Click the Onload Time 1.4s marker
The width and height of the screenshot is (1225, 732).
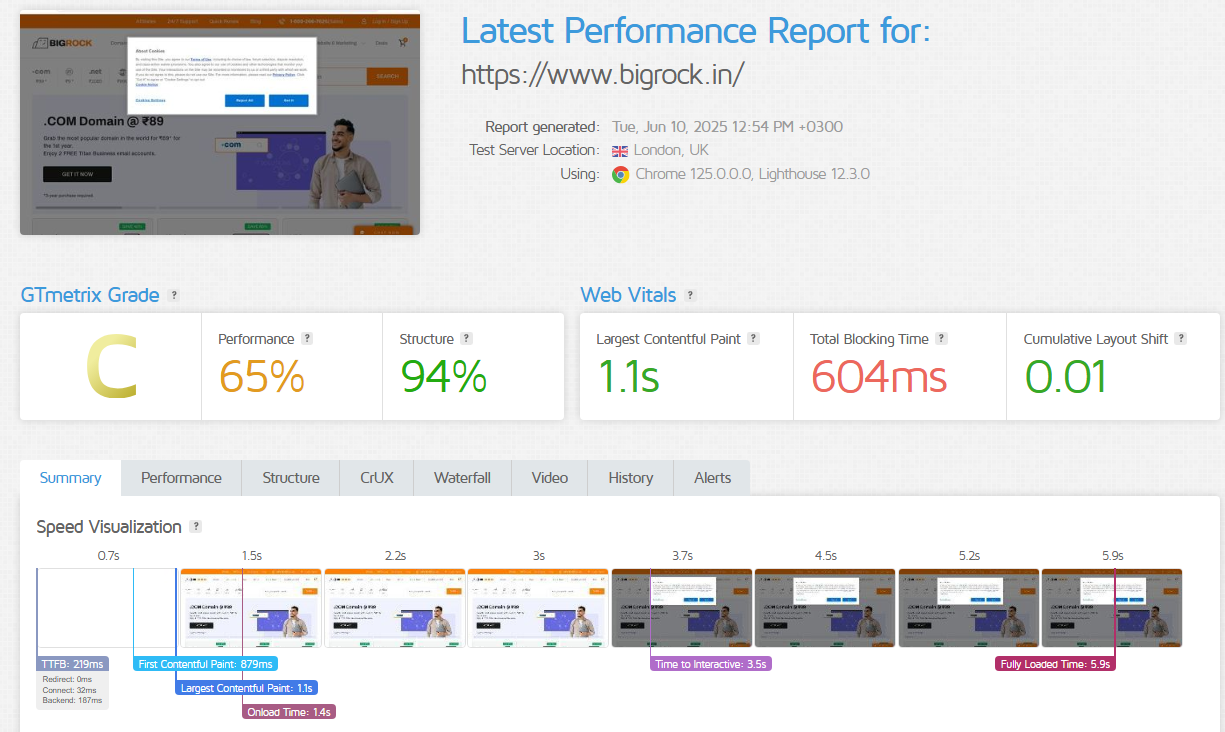coord(289,712)
